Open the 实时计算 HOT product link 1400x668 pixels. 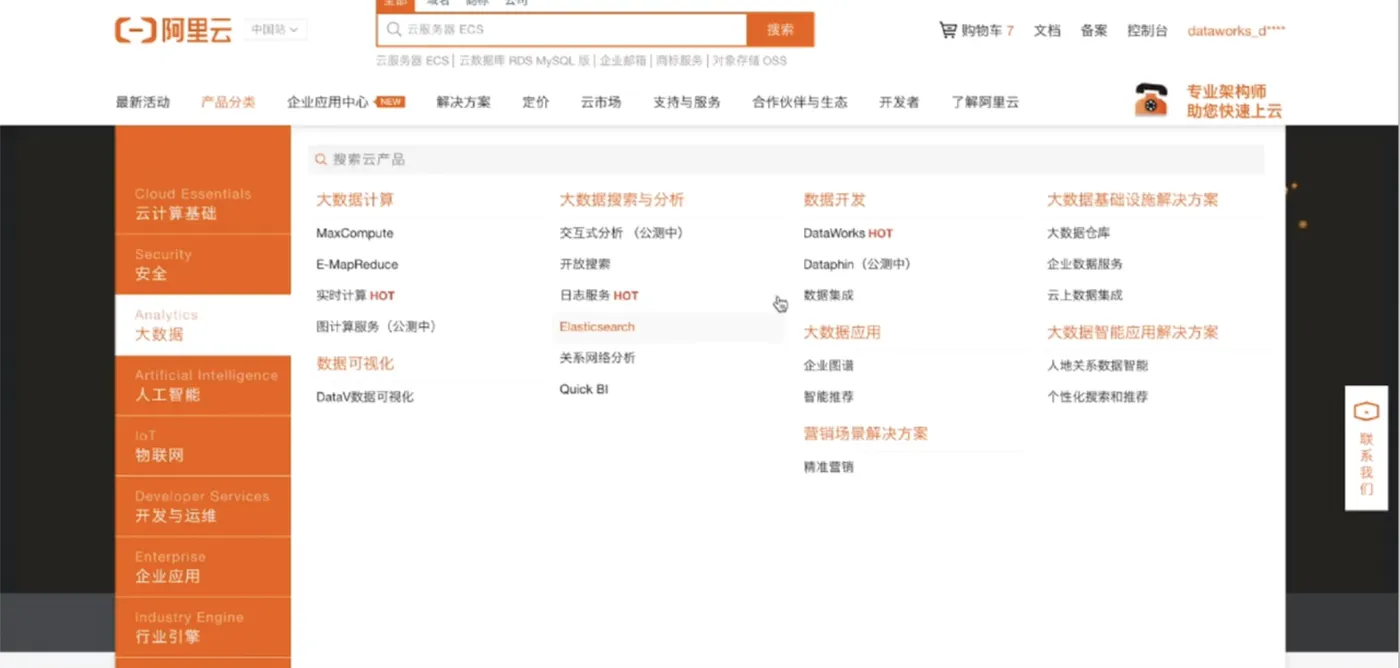[355, 295]
